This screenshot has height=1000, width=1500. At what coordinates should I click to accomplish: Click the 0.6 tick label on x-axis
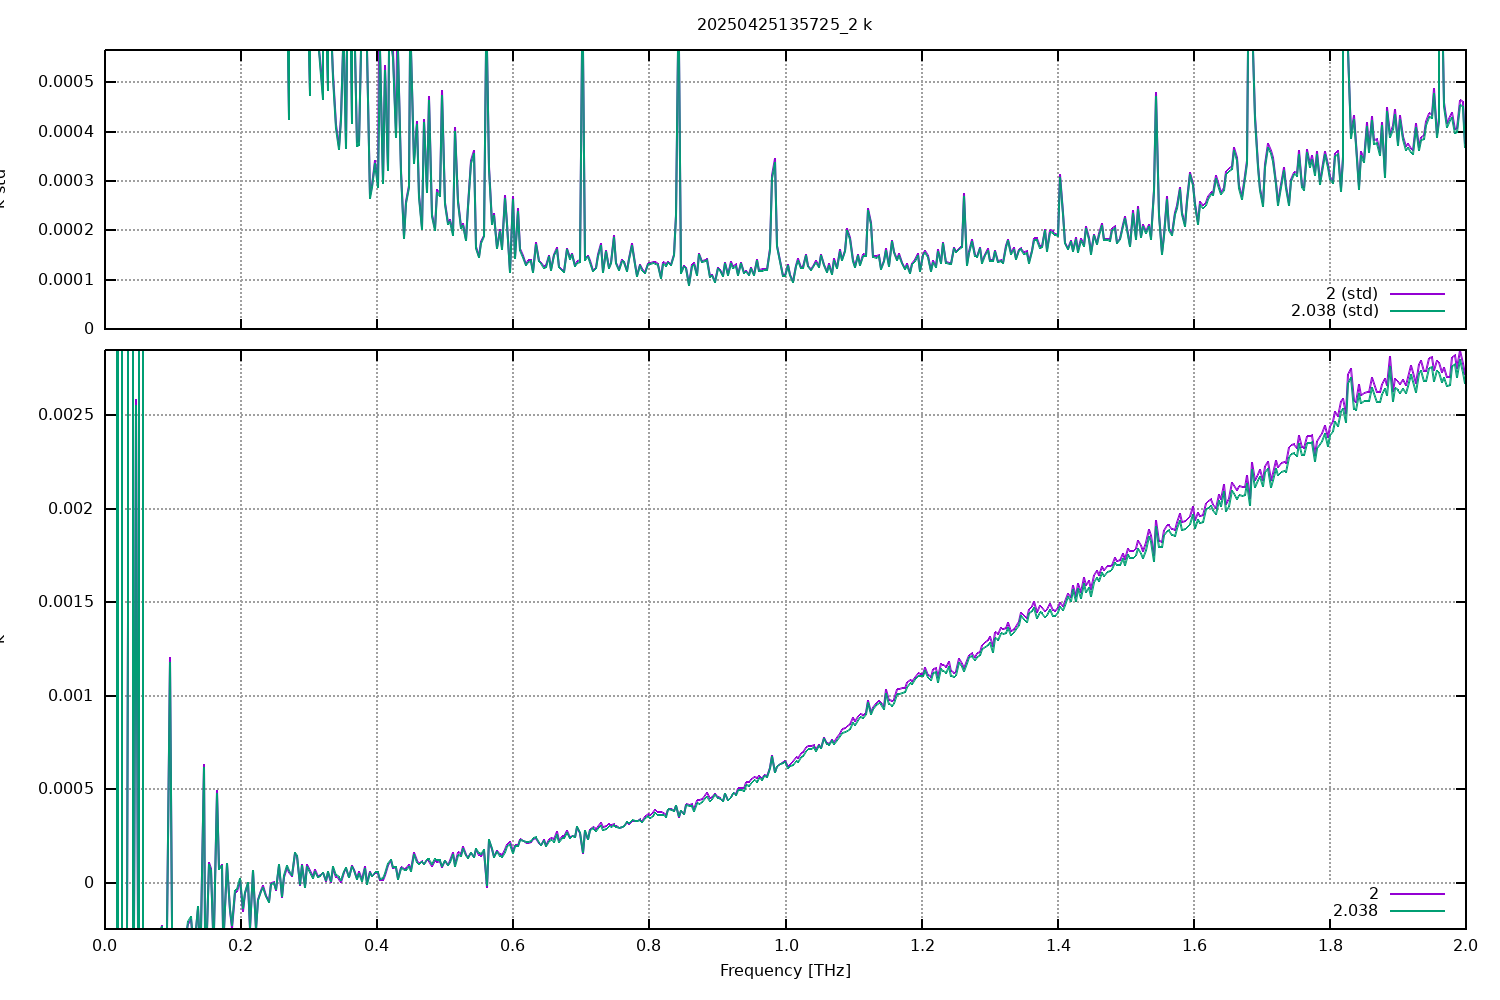tap(513, 945)
